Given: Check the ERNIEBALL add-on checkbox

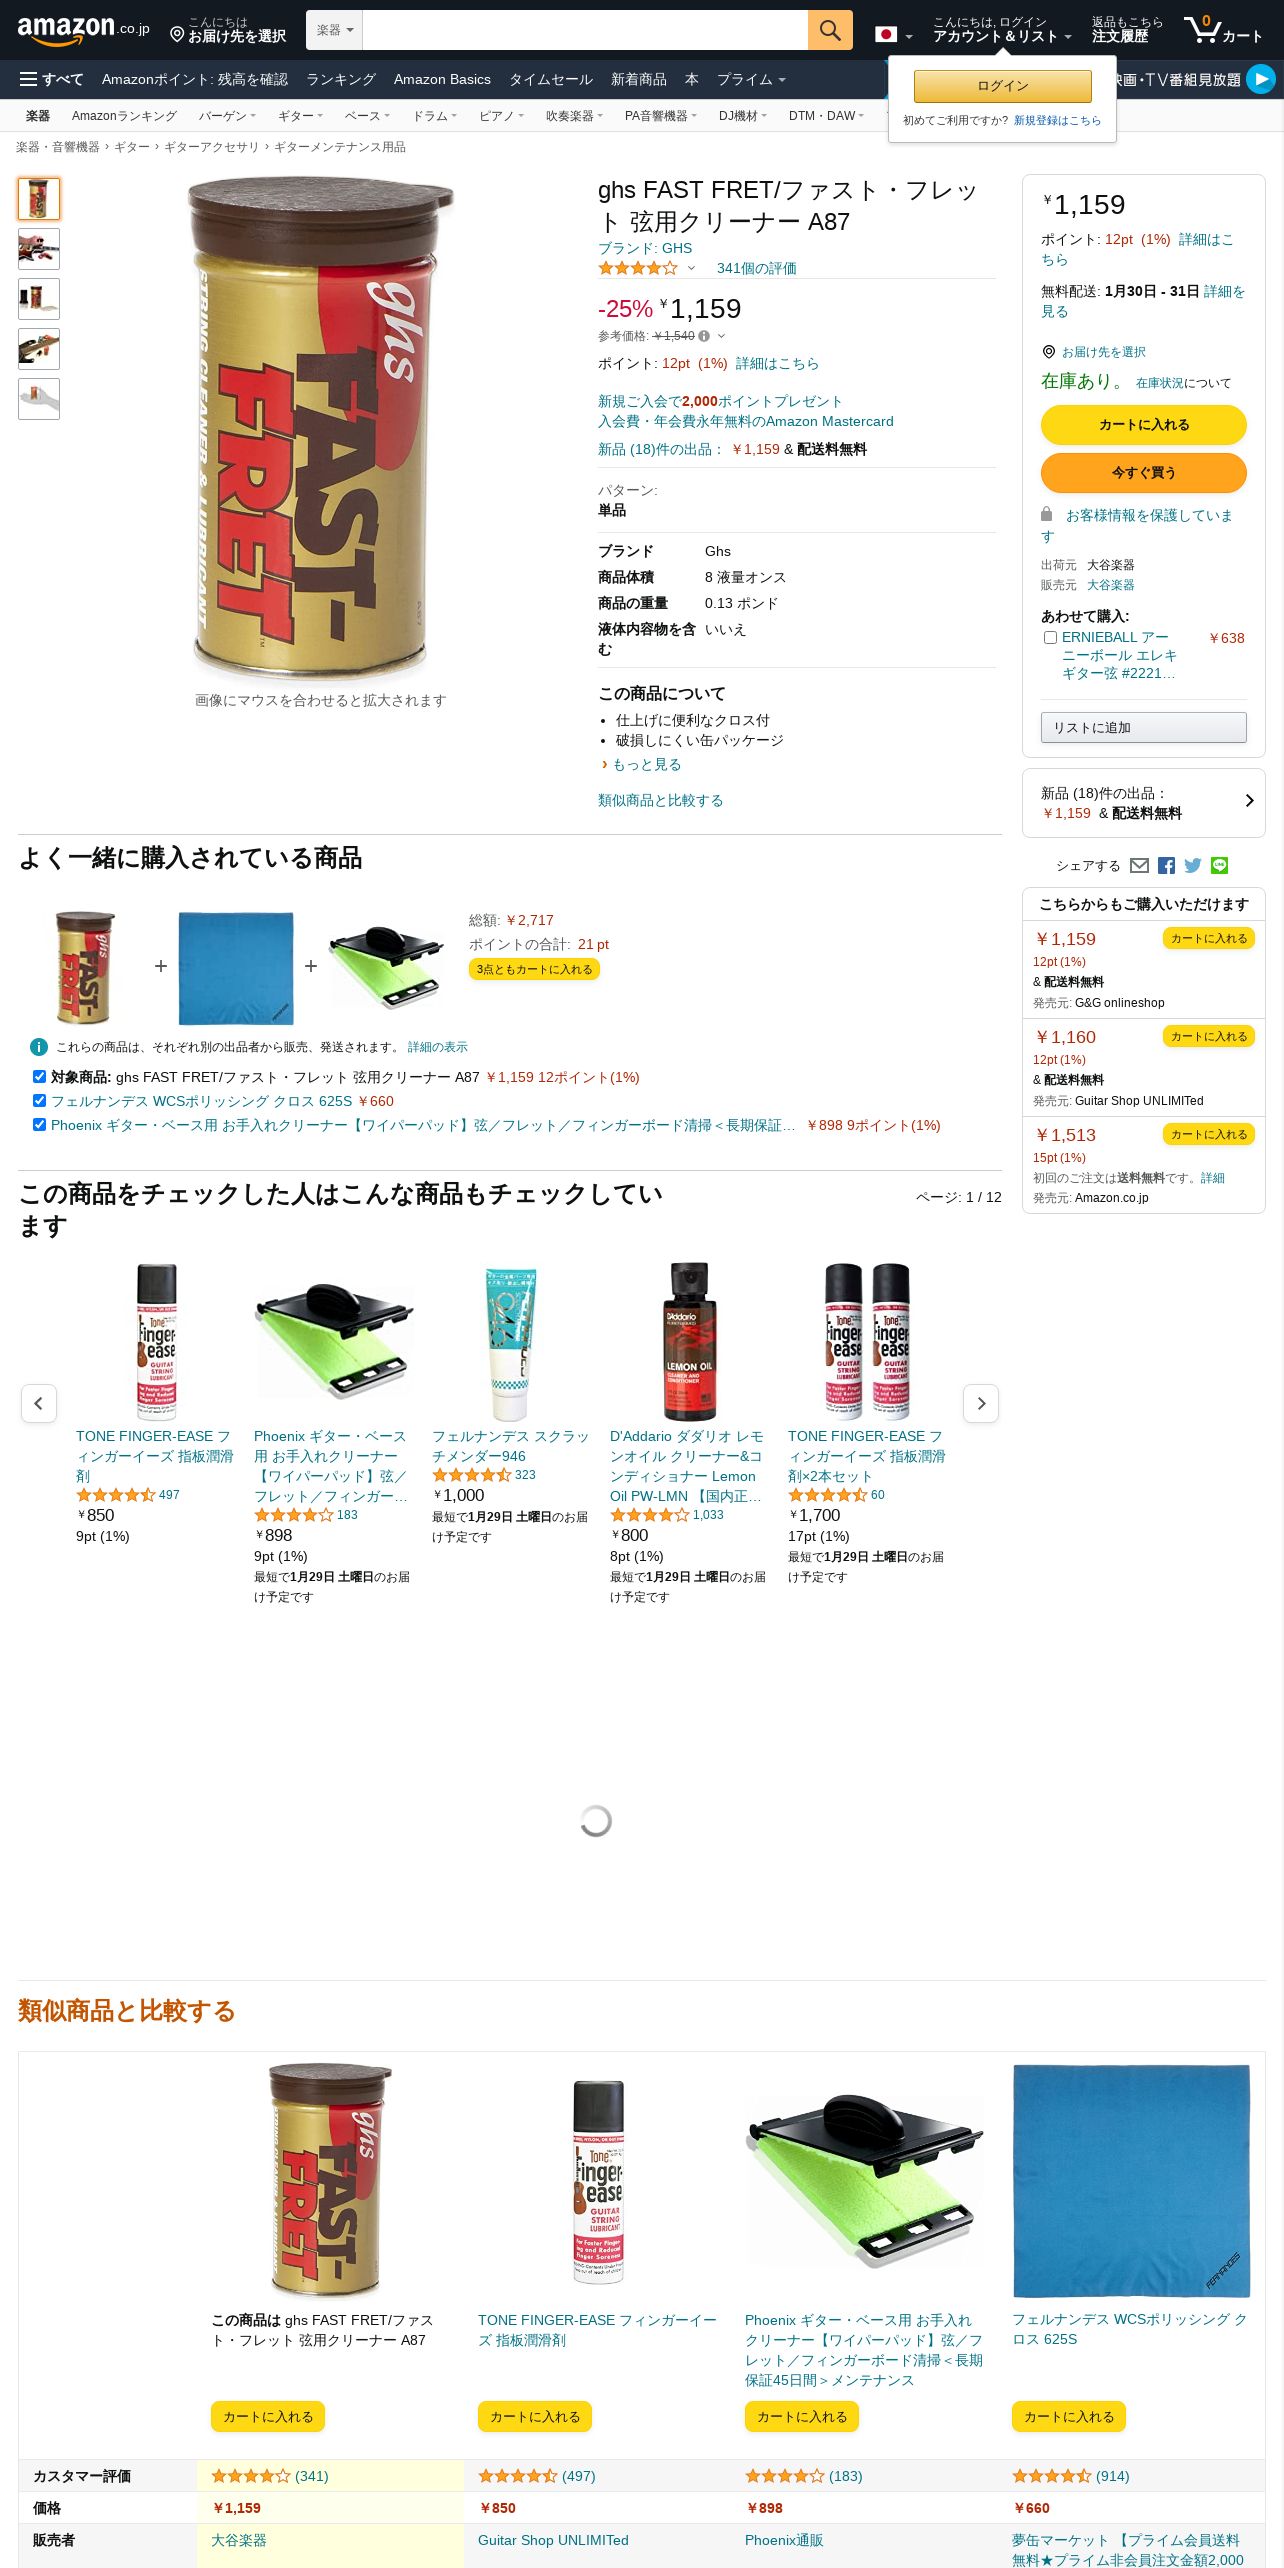Looking at the screenshot, I should point(1050,637).
